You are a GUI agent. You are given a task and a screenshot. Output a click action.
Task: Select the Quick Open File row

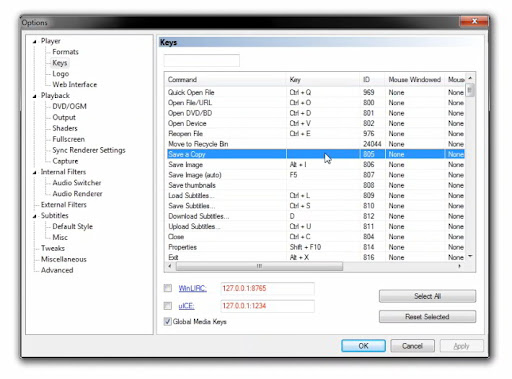point(315,92)
